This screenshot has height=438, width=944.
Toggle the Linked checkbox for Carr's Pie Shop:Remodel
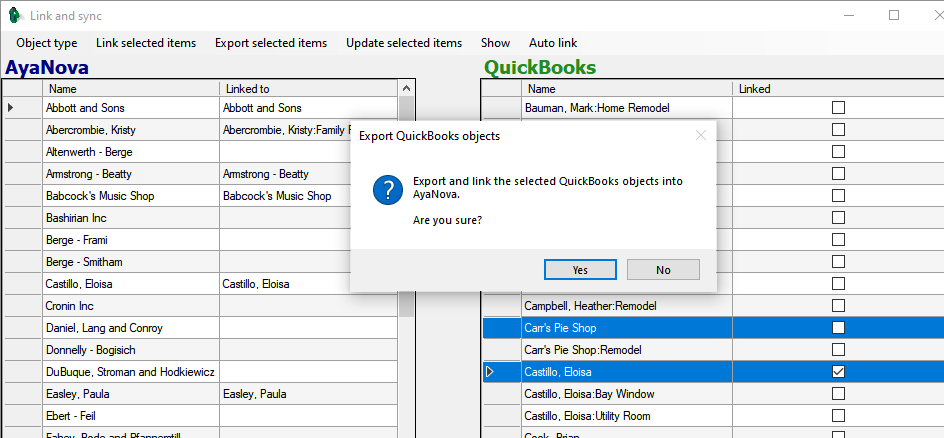pyautogui.click(x=838, y=350)
